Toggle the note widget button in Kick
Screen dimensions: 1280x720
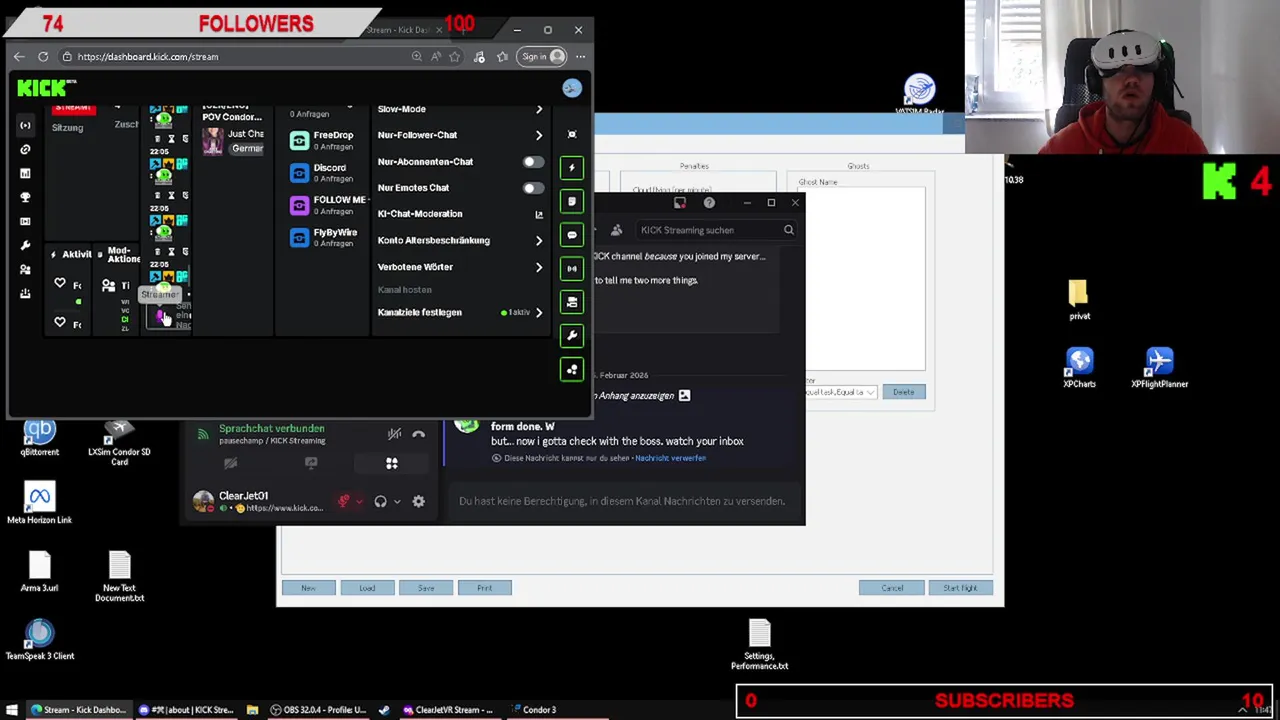tap(572, 202)
